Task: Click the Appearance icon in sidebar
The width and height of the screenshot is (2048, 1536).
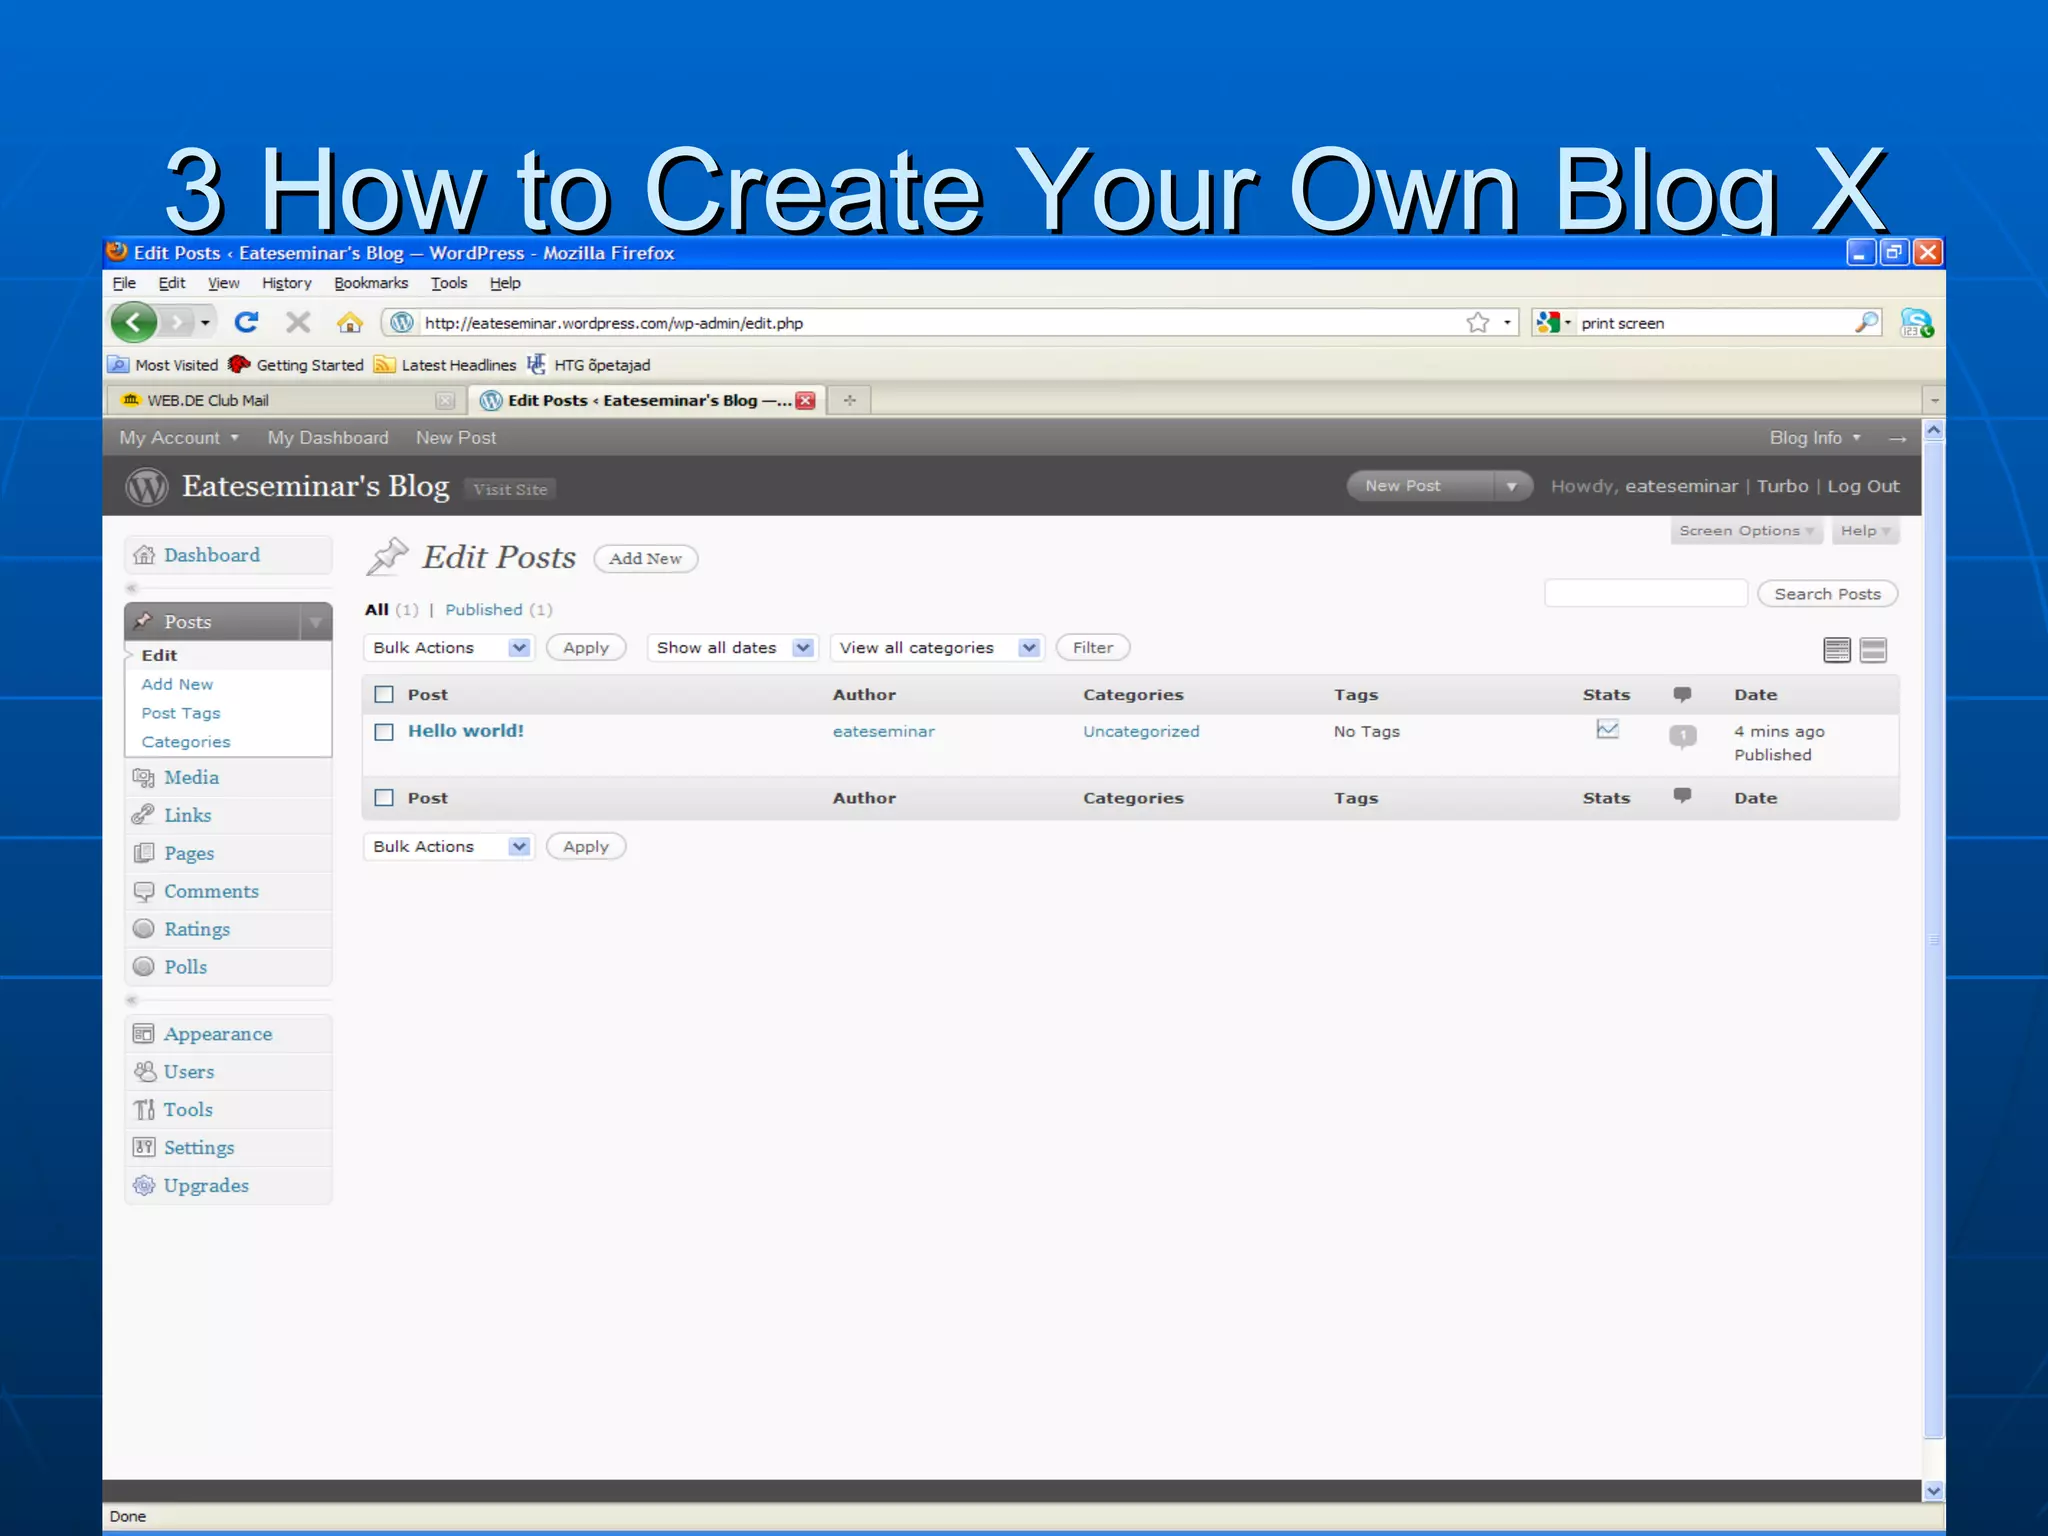Action: click(x=144, y=1034)
